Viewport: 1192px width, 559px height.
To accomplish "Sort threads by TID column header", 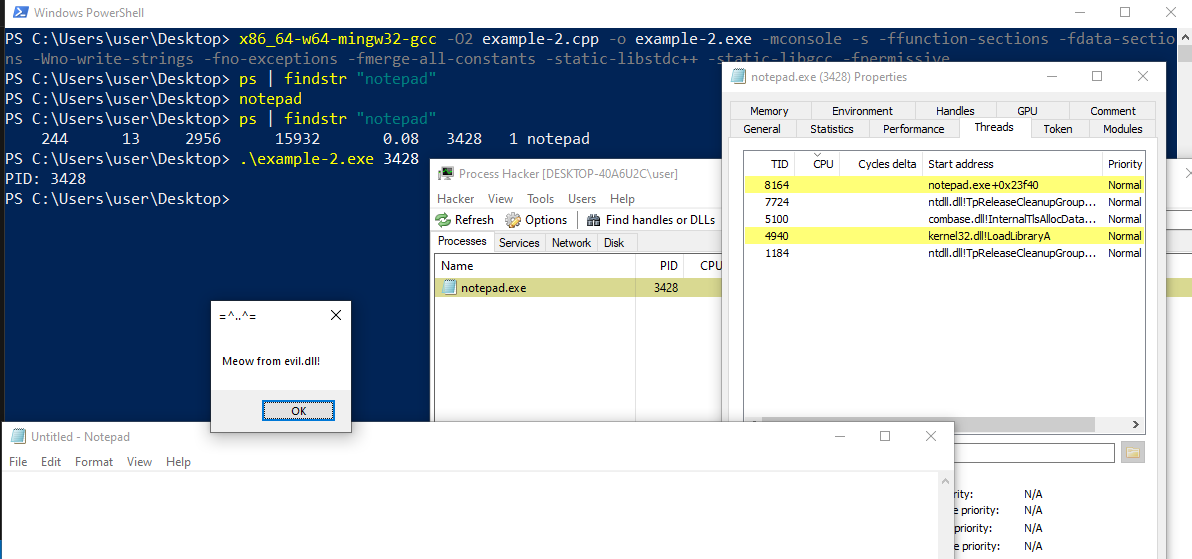I will pos(770,164).
